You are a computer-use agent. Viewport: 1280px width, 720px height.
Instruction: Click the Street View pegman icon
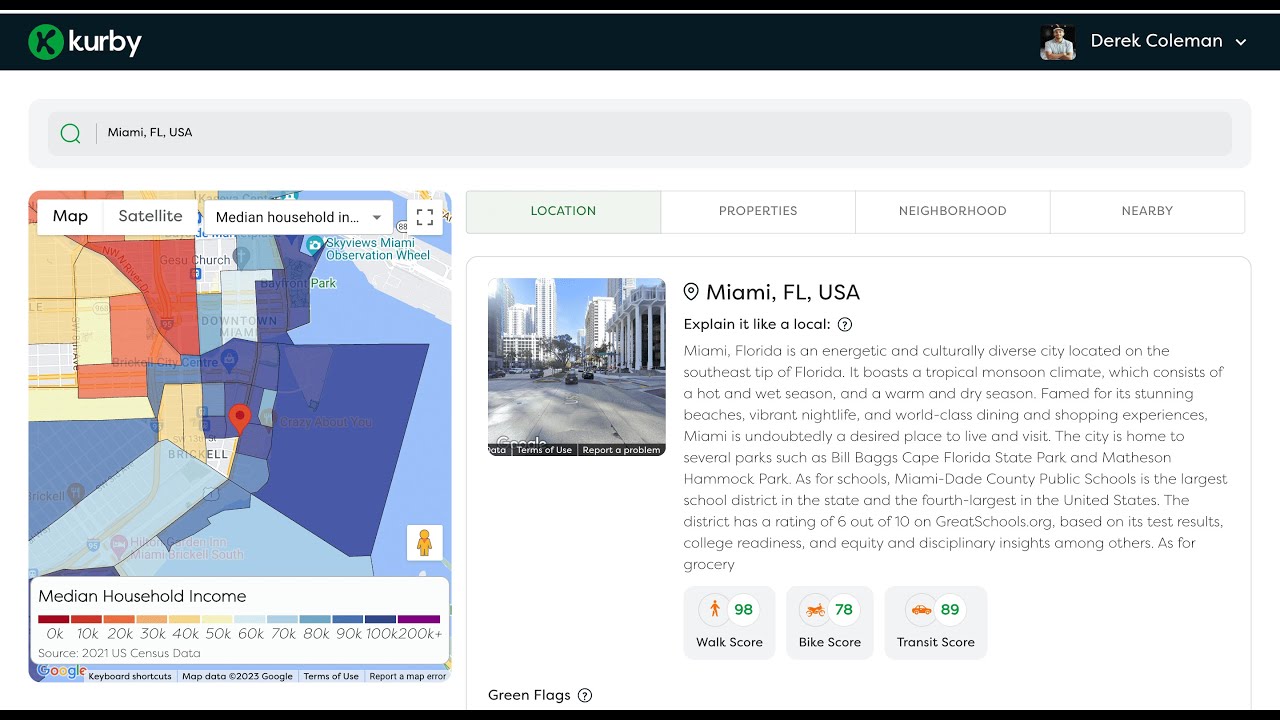tap(424, 543)
